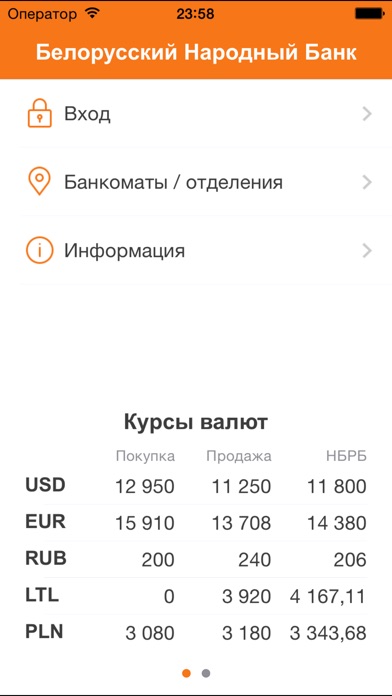Switch to the second gray page dot
This screenshot has width=392, height=696.
[x=206, y=673]
